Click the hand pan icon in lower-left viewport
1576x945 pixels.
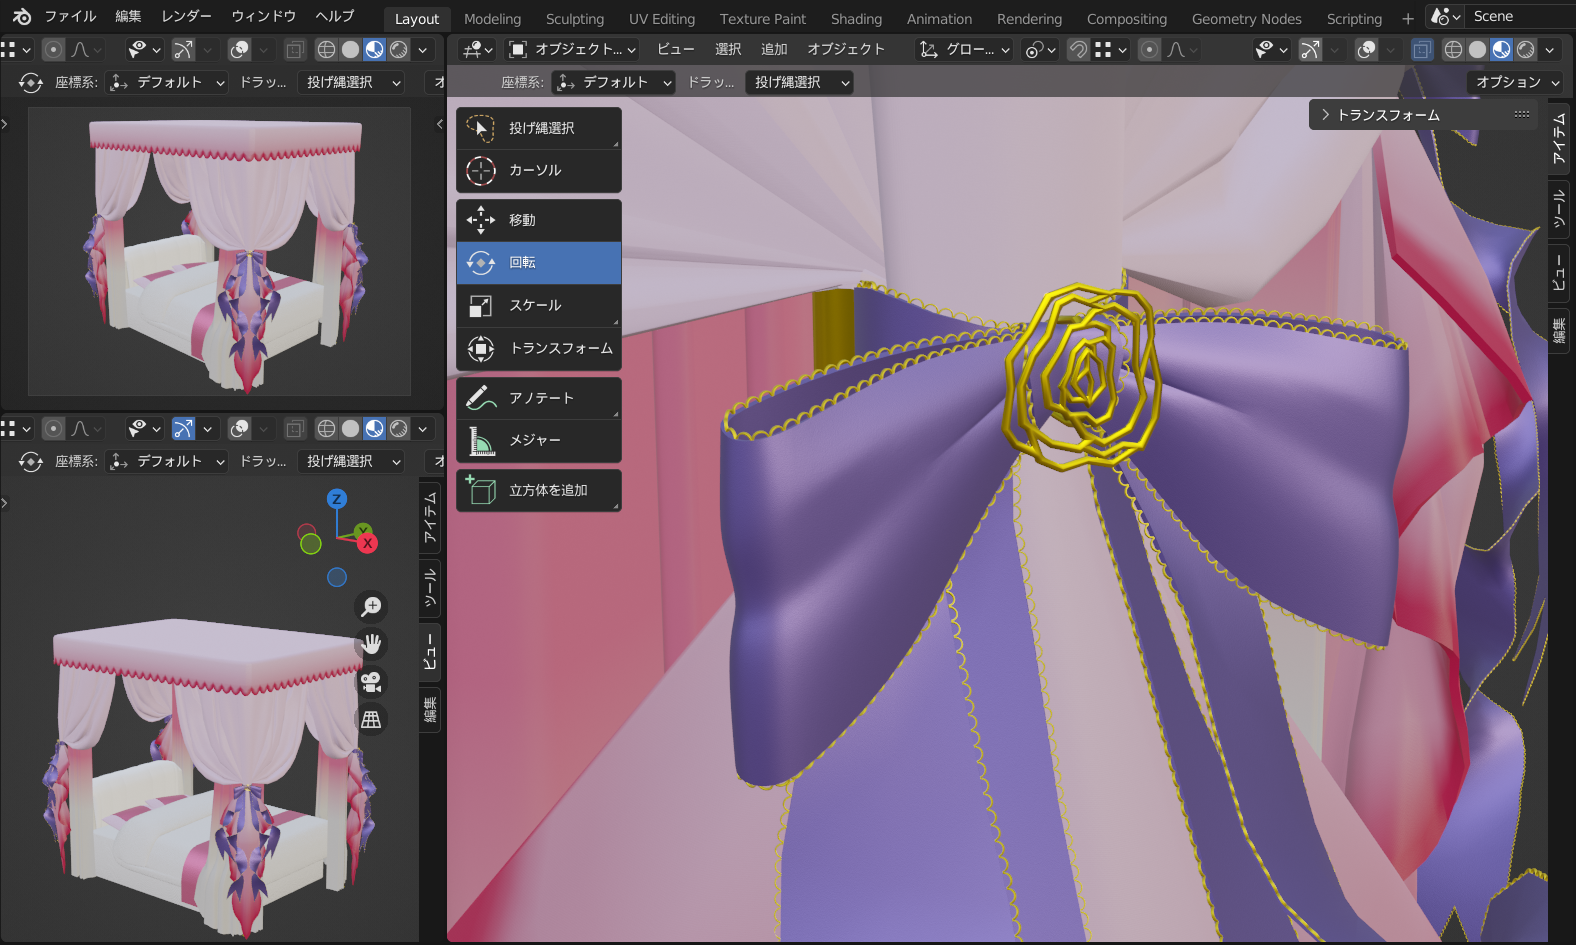tap(371, 644)
